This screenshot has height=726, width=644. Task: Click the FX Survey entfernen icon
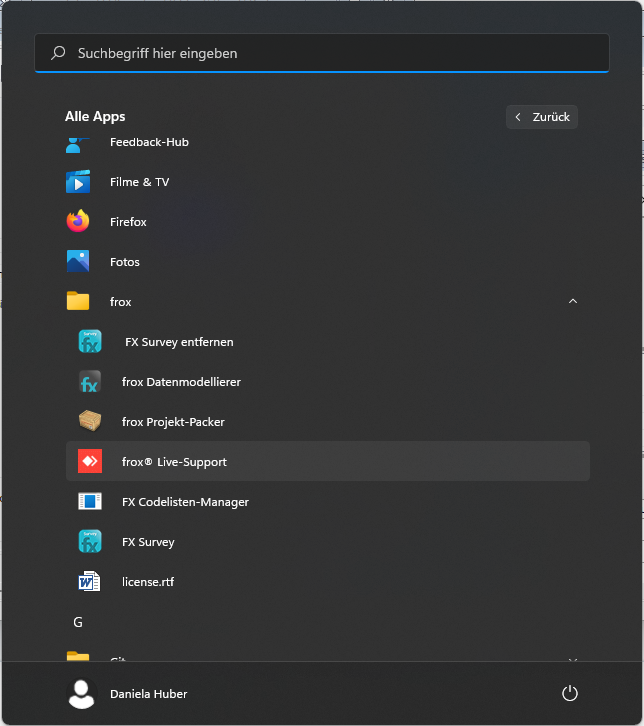[90, 342]
